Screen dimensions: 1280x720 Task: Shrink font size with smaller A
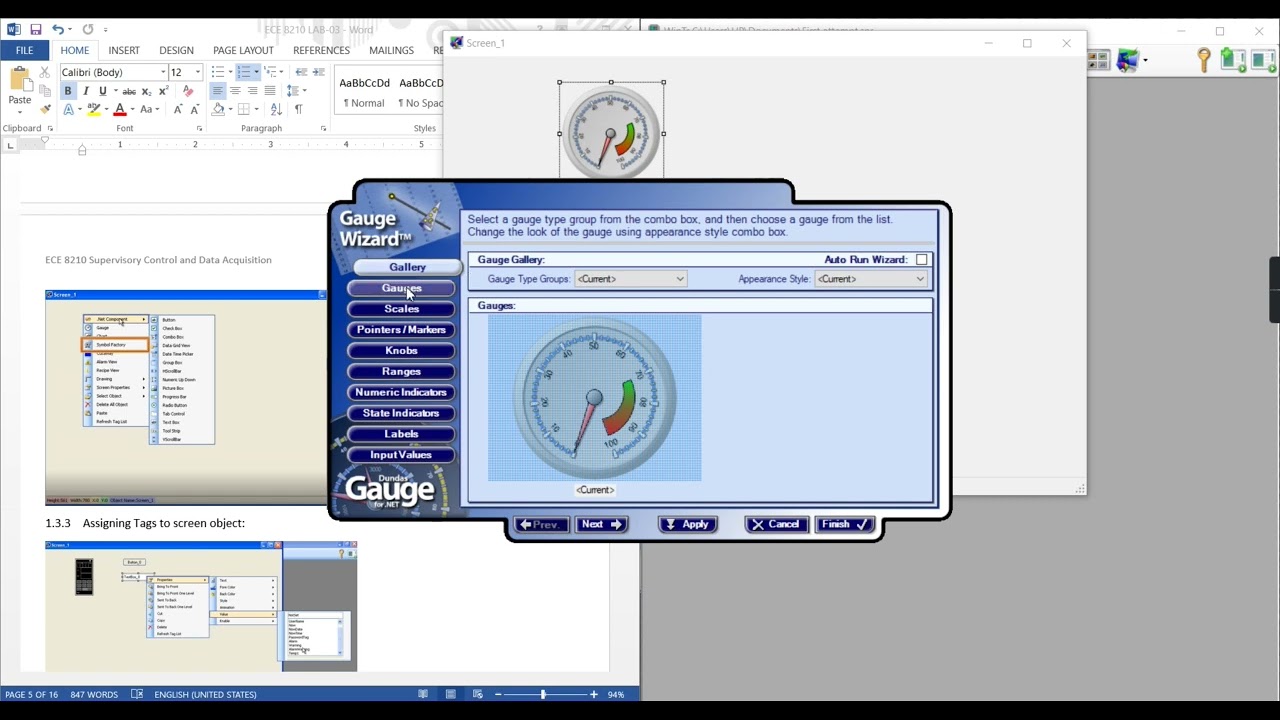[x=194, y=109]
